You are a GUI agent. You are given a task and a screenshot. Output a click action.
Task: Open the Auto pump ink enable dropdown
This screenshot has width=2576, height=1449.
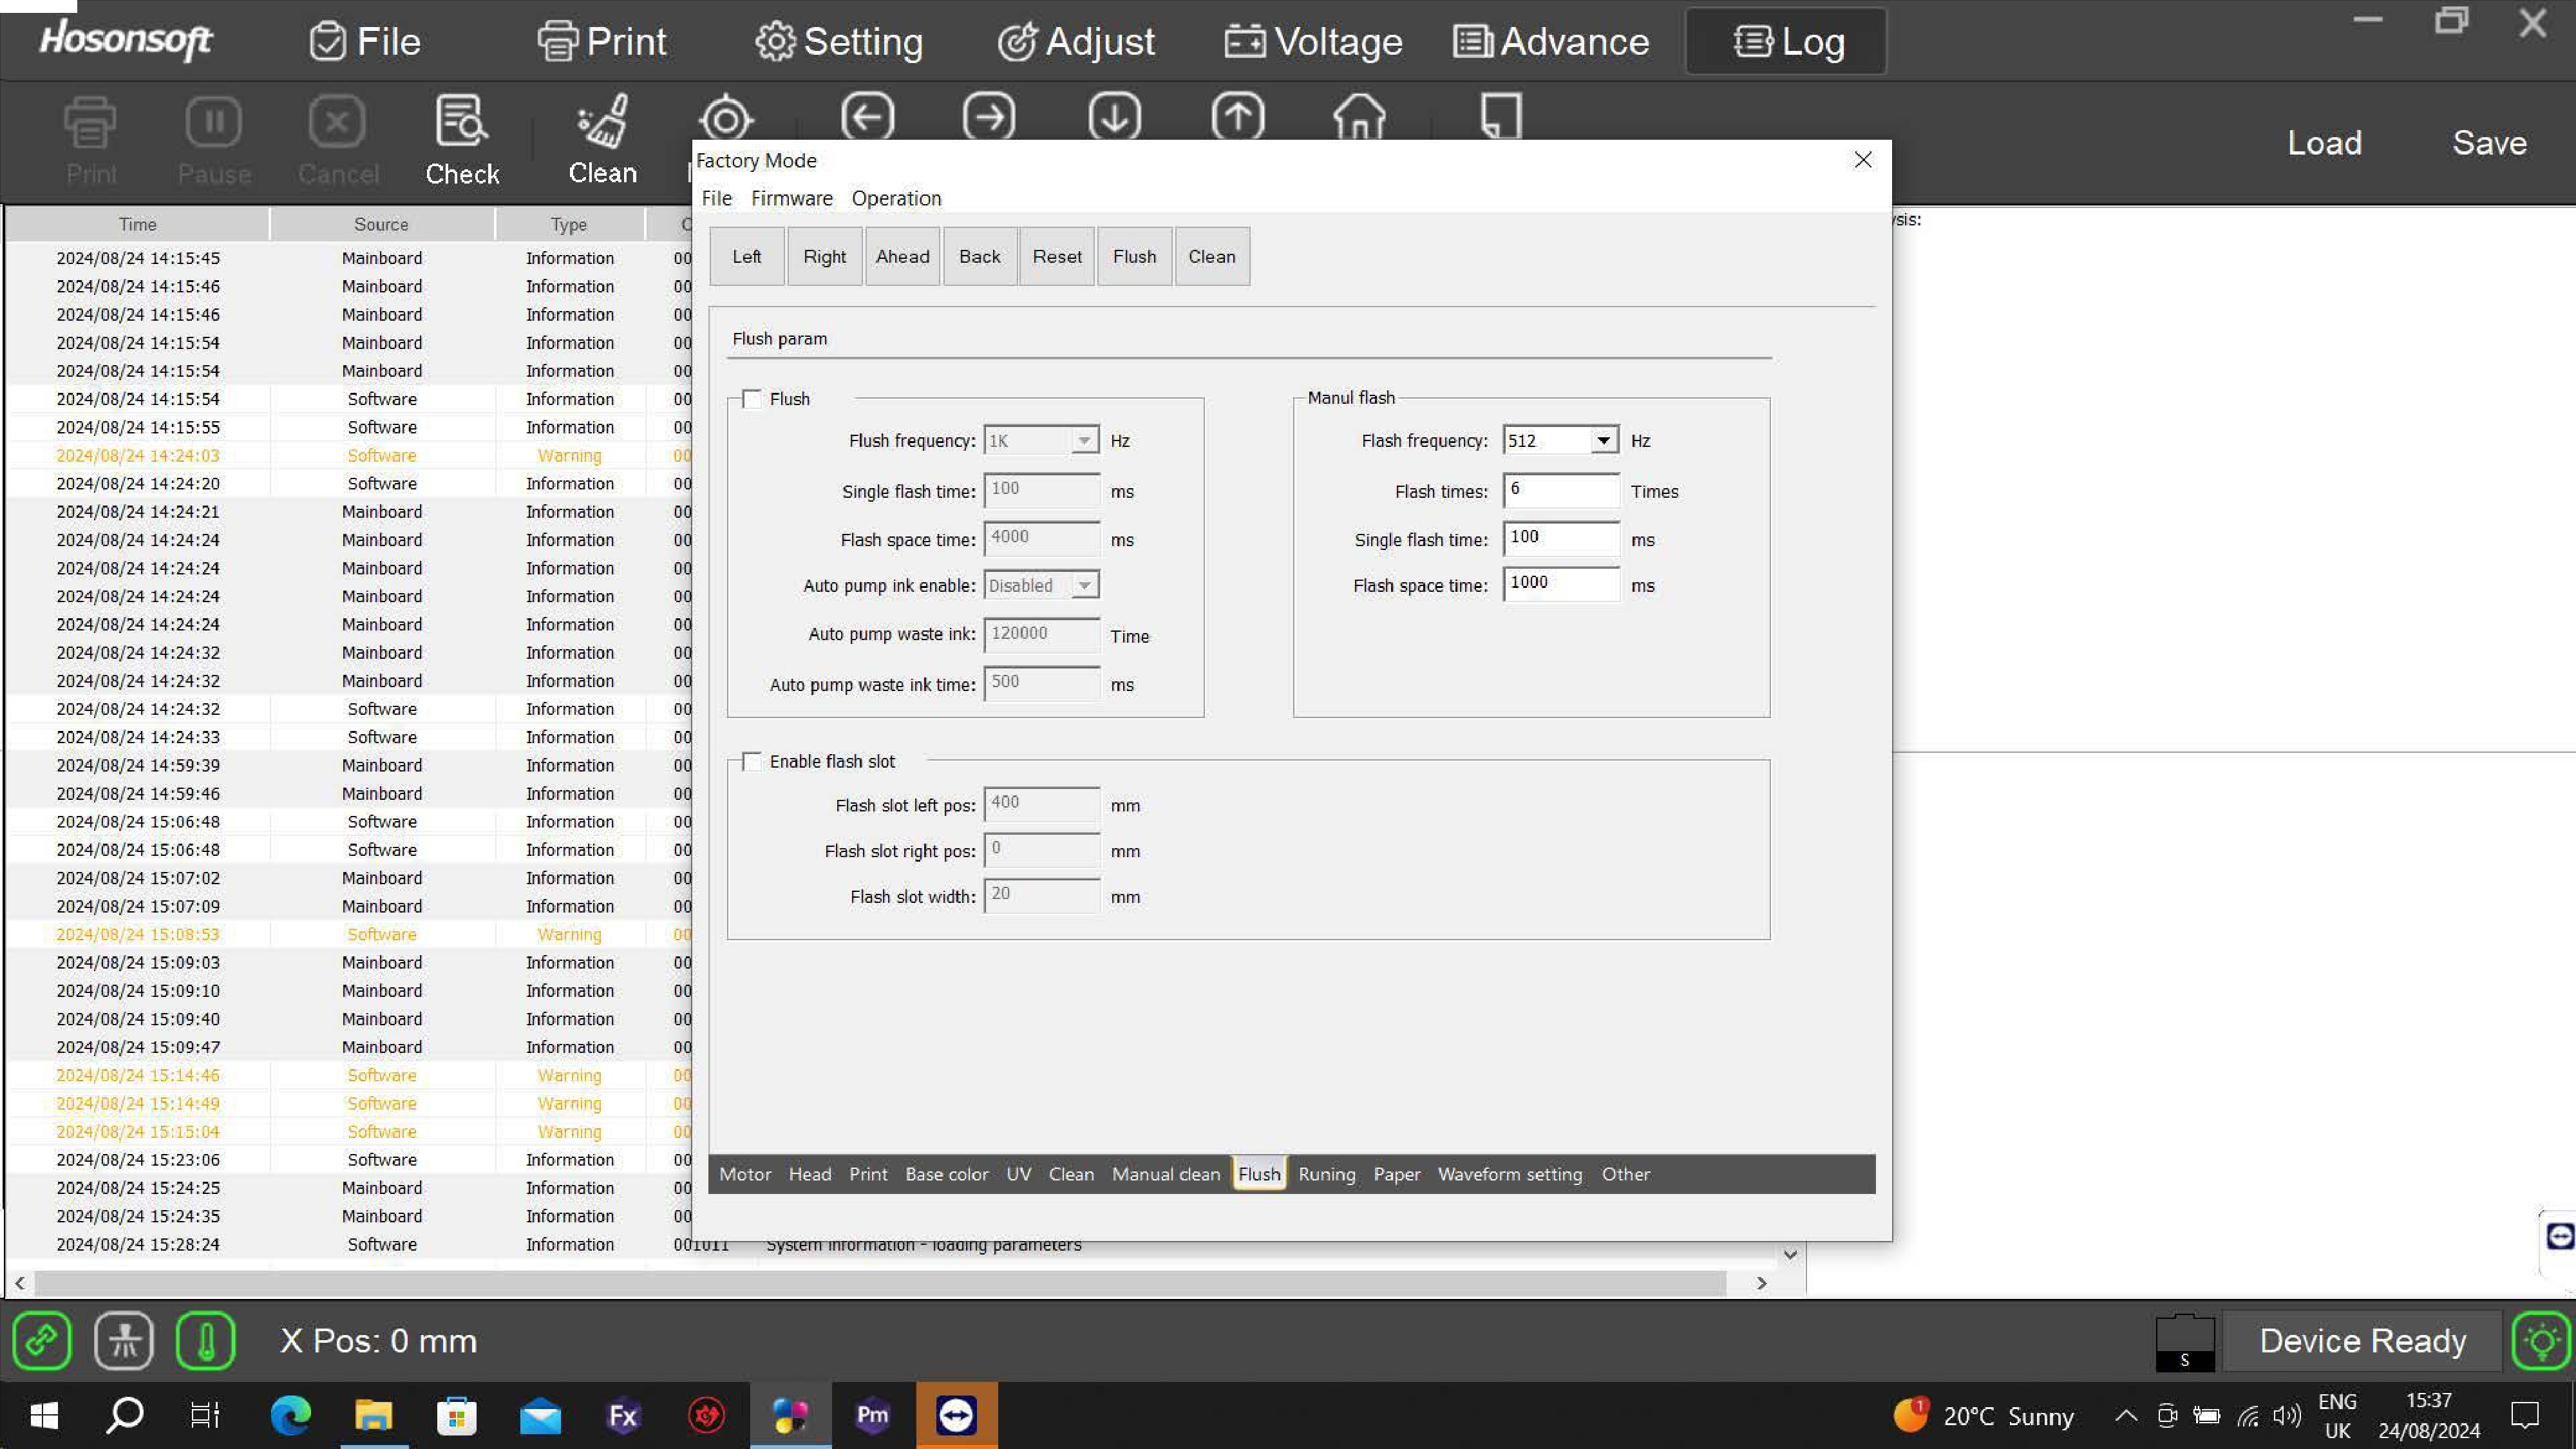pyautogui.click(x=1084, y=586)
